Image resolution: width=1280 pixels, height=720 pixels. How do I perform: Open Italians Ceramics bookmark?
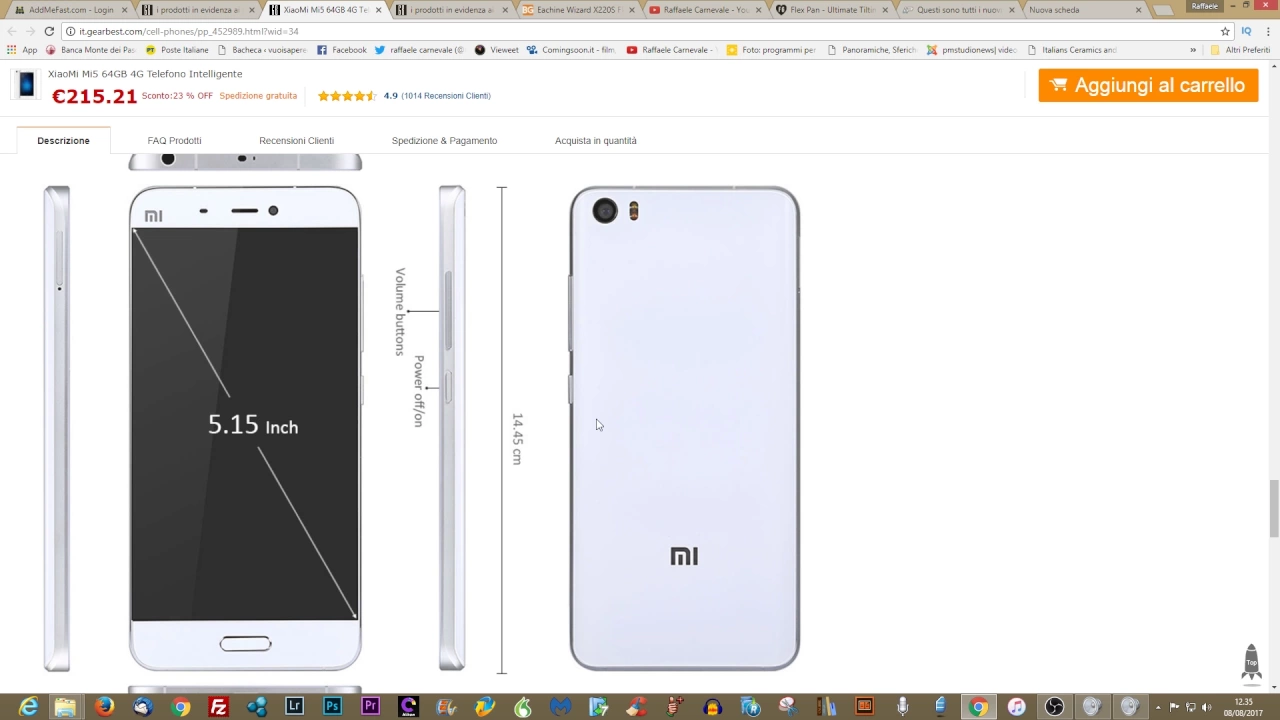(1072, 50)
